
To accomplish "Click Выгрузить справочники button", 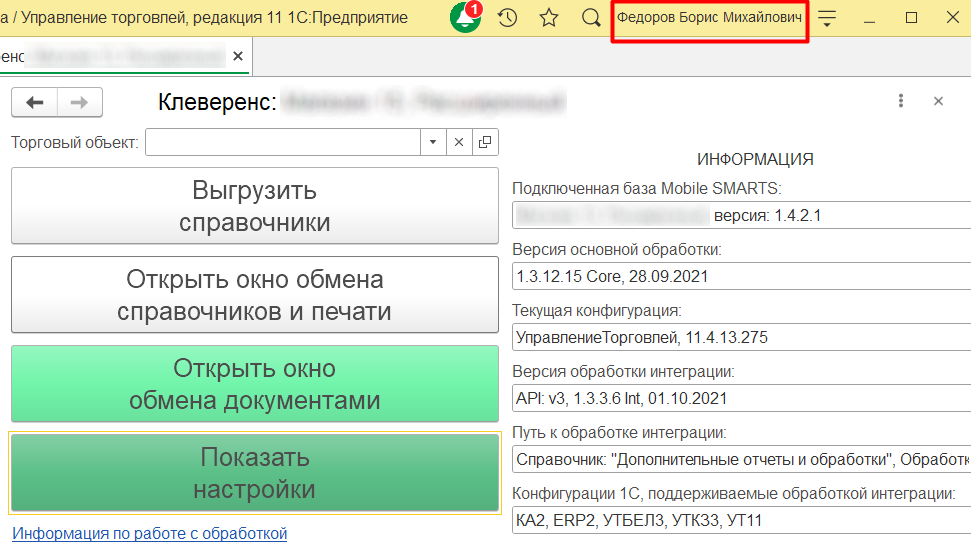I will point(255,206).
